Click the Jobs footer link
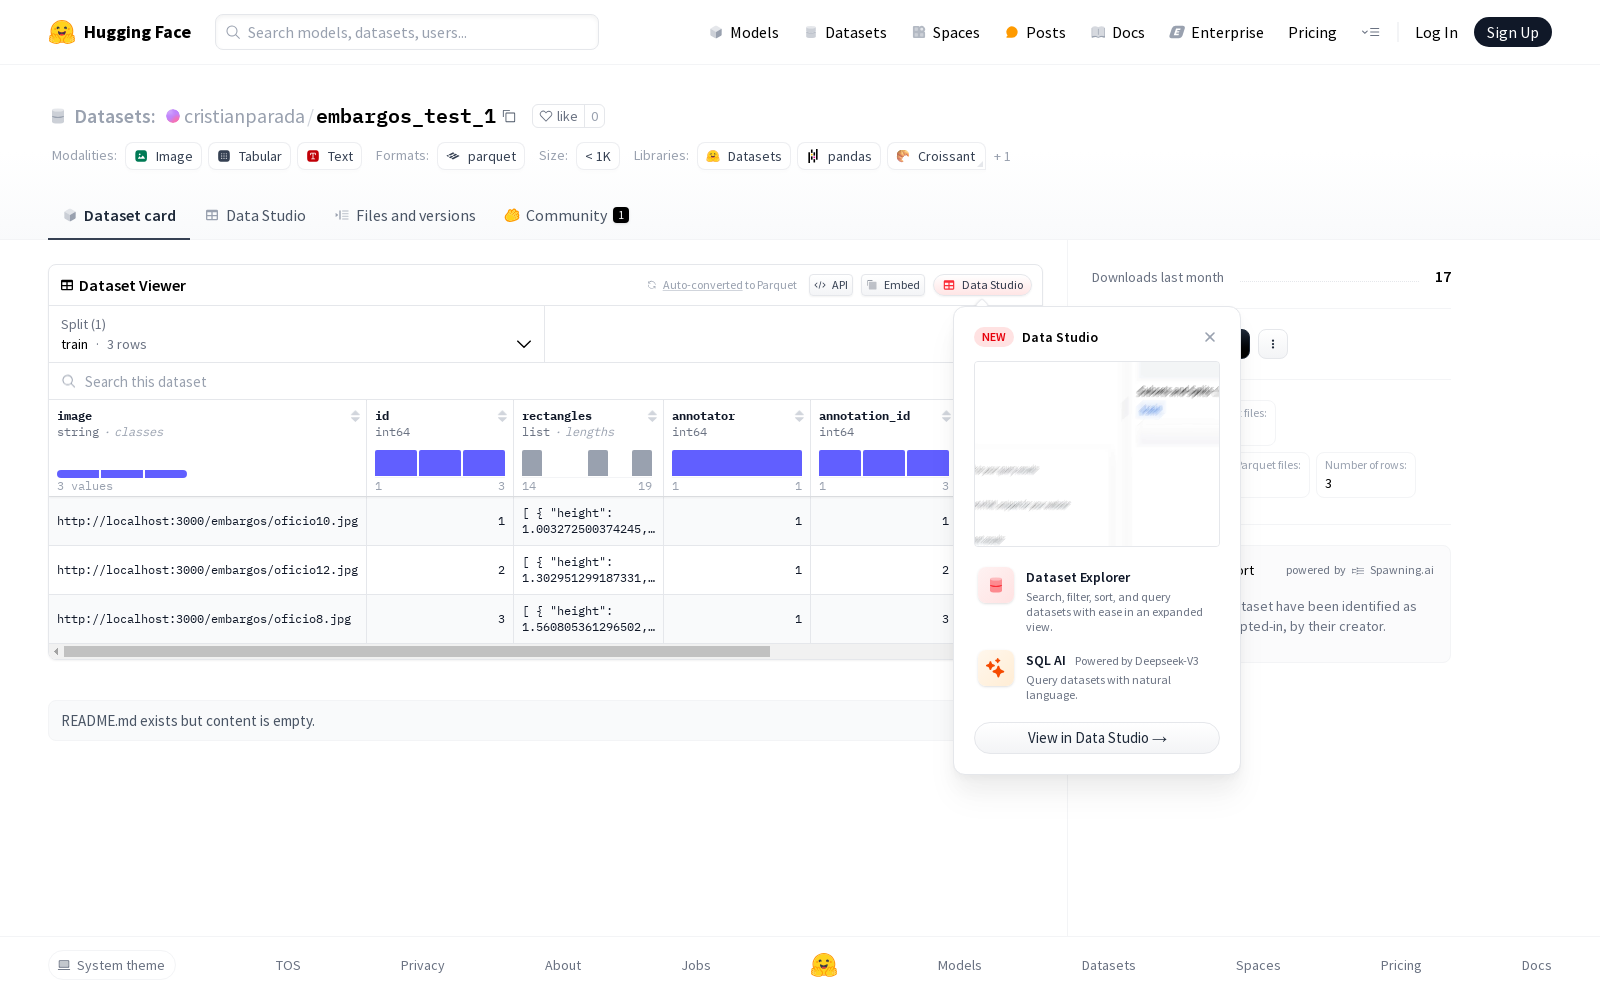Viewport: 1600px width, 1000px height. [x=696, y=965]
